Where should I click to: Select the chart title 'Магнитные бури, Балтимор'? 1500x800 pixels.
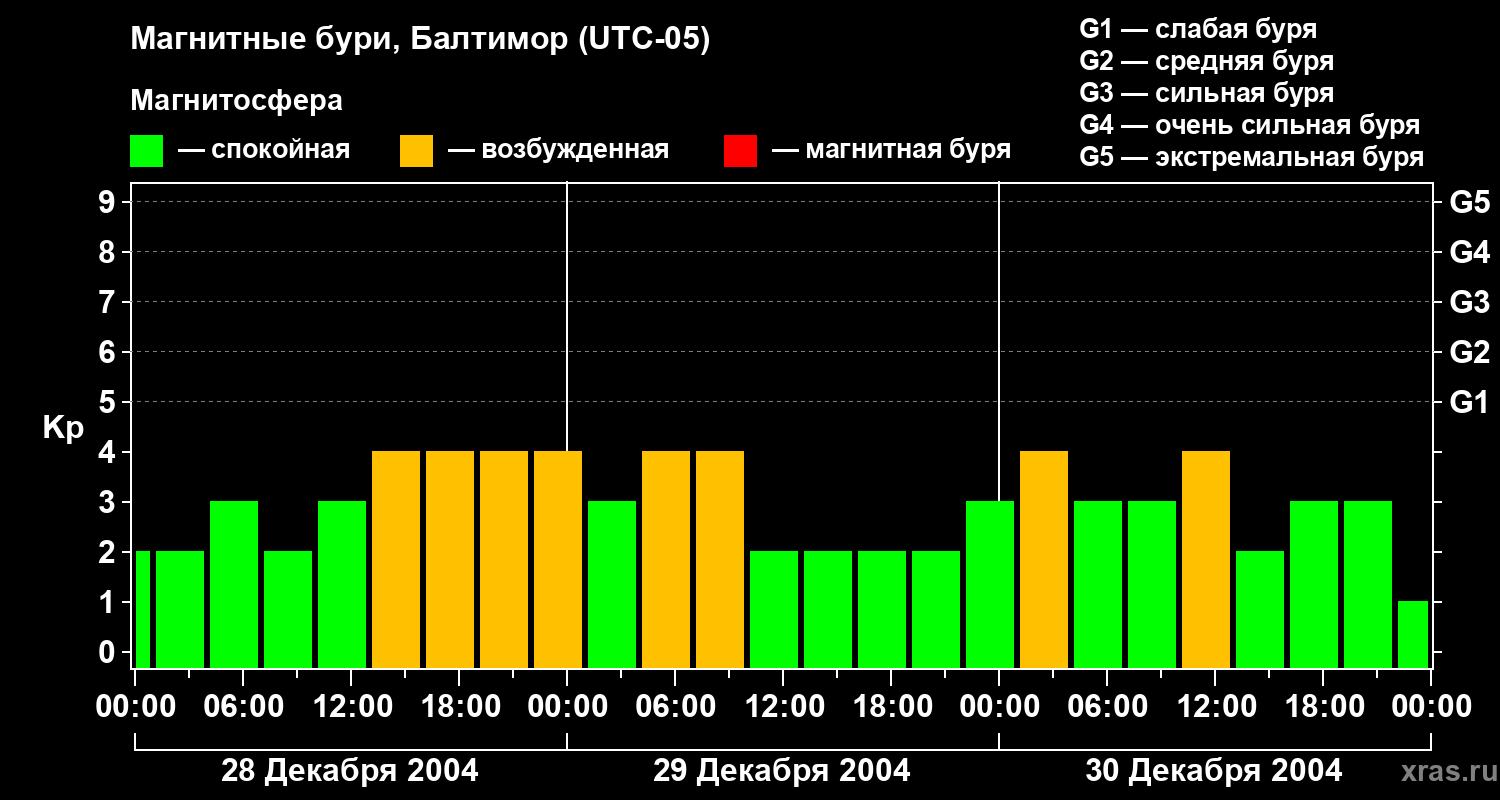click(x=420, y=41)
